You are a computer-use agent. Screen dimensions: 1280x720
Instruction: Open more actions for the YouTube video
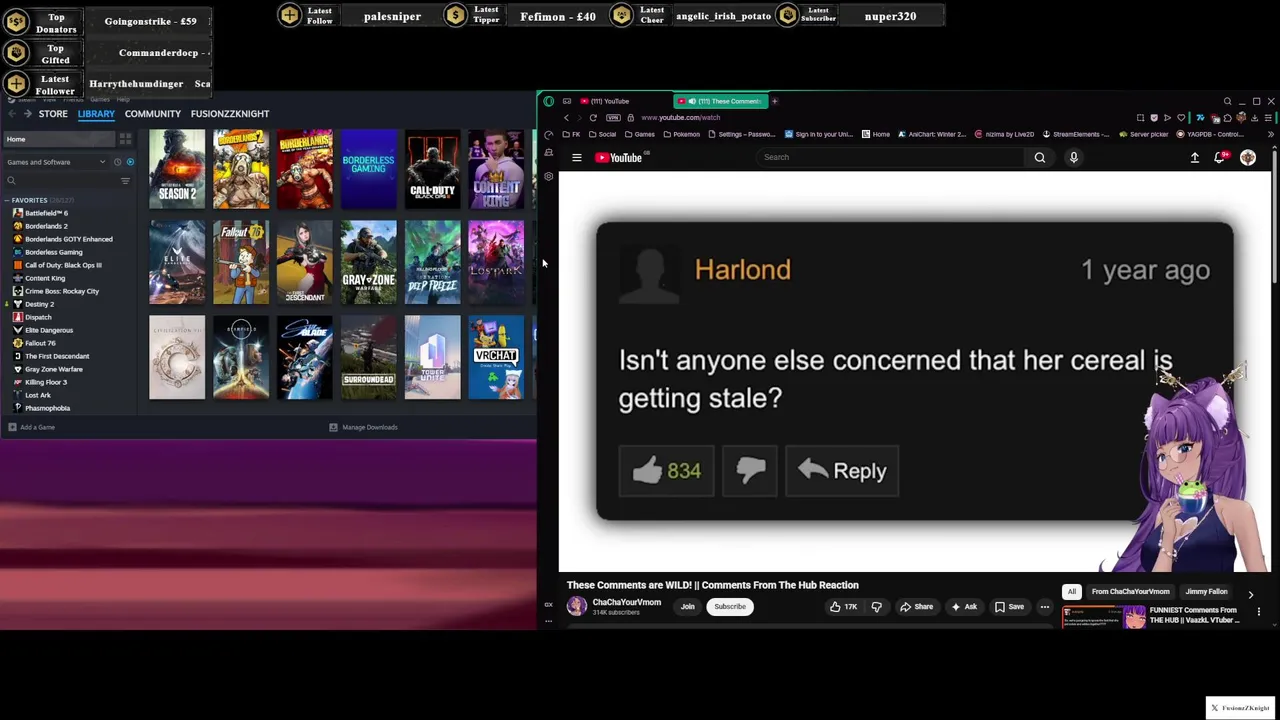click(x=1045, y=607)
